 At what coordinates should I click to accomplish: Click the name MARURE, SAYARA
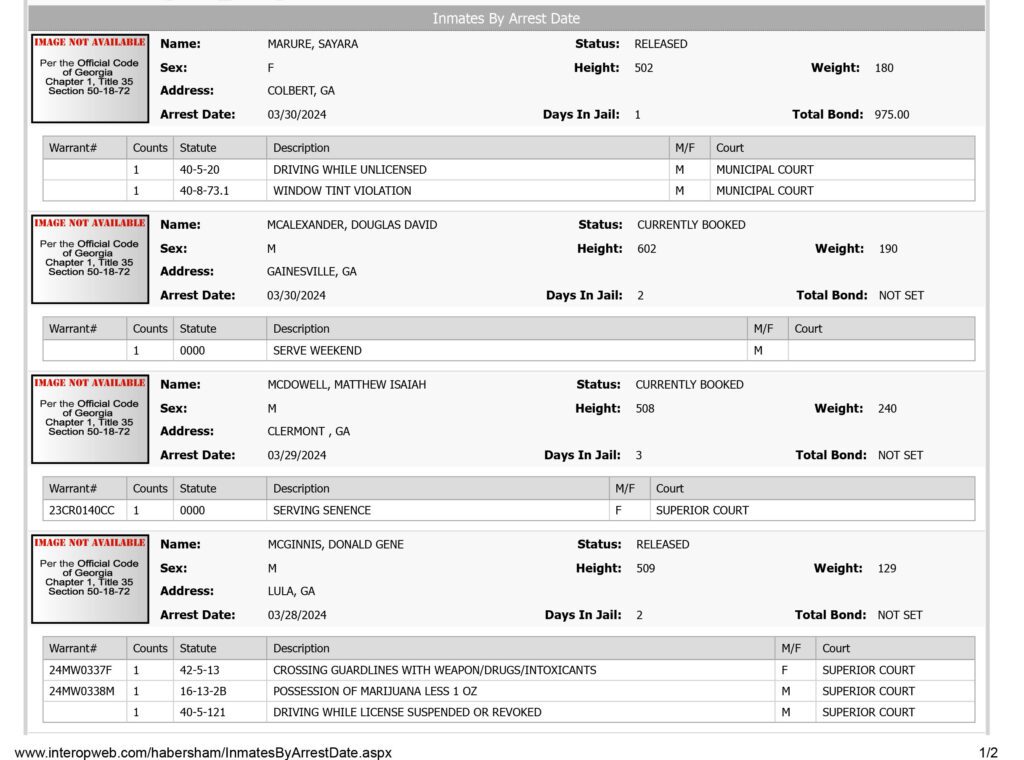click(312, 44)
